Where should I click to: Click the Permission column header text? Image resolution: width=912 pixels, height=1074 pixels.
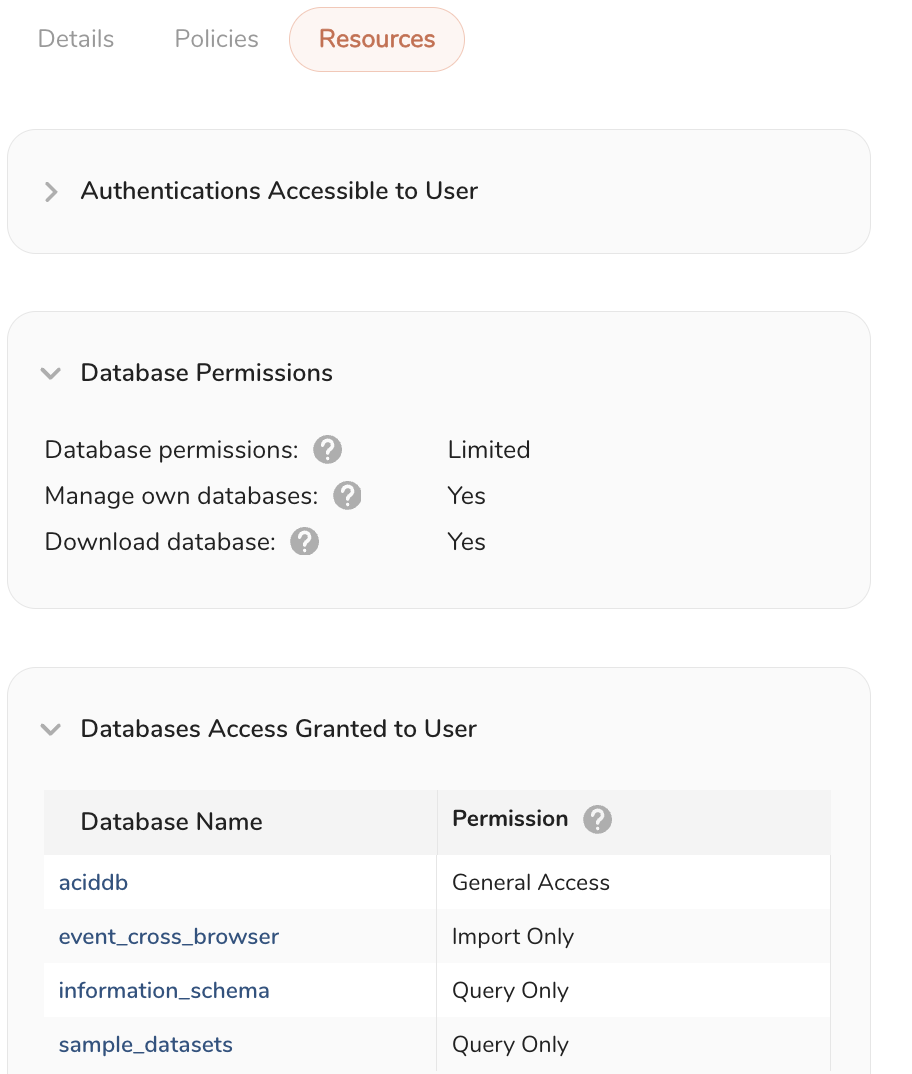click(510, 819)
